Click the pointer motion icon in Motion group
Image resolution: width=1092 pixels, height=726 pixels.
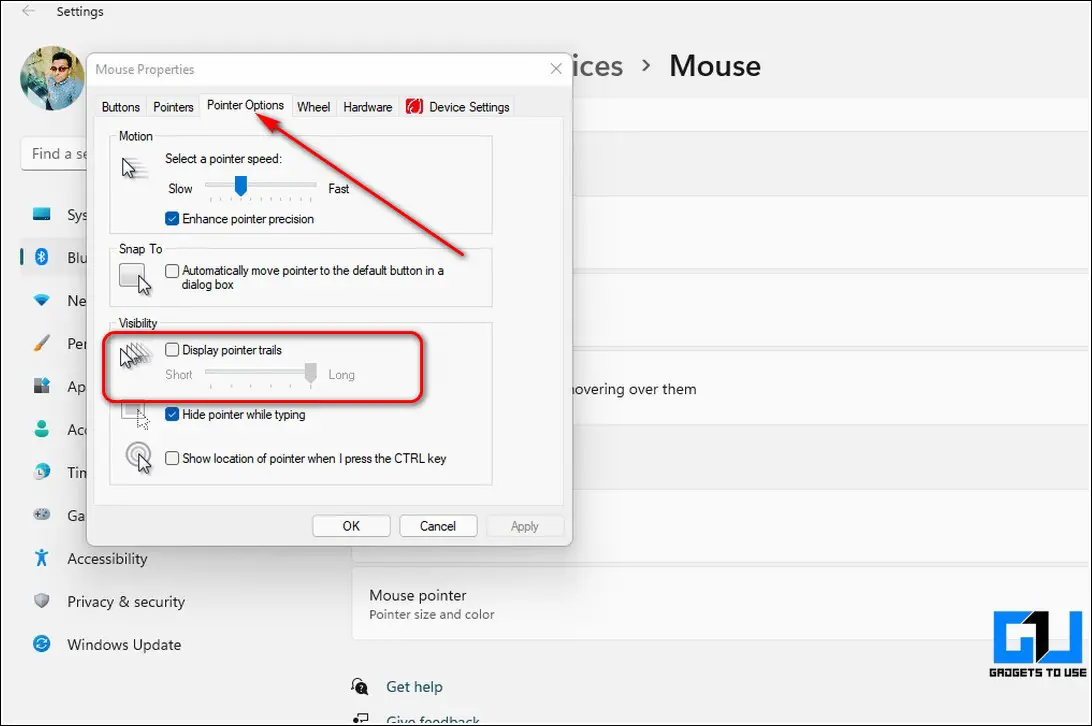pyautogui.click(x=133, y=168)
